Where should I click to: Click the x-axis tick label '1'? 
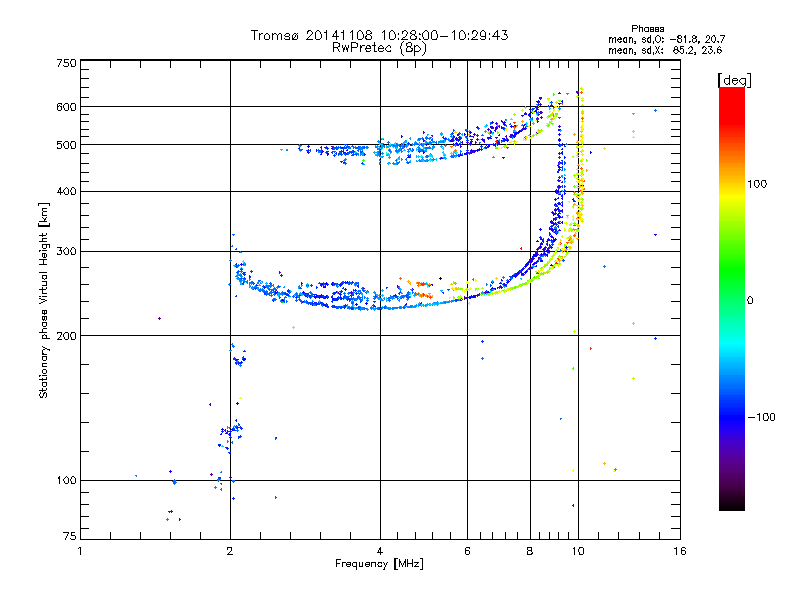(x=80, y=551)
